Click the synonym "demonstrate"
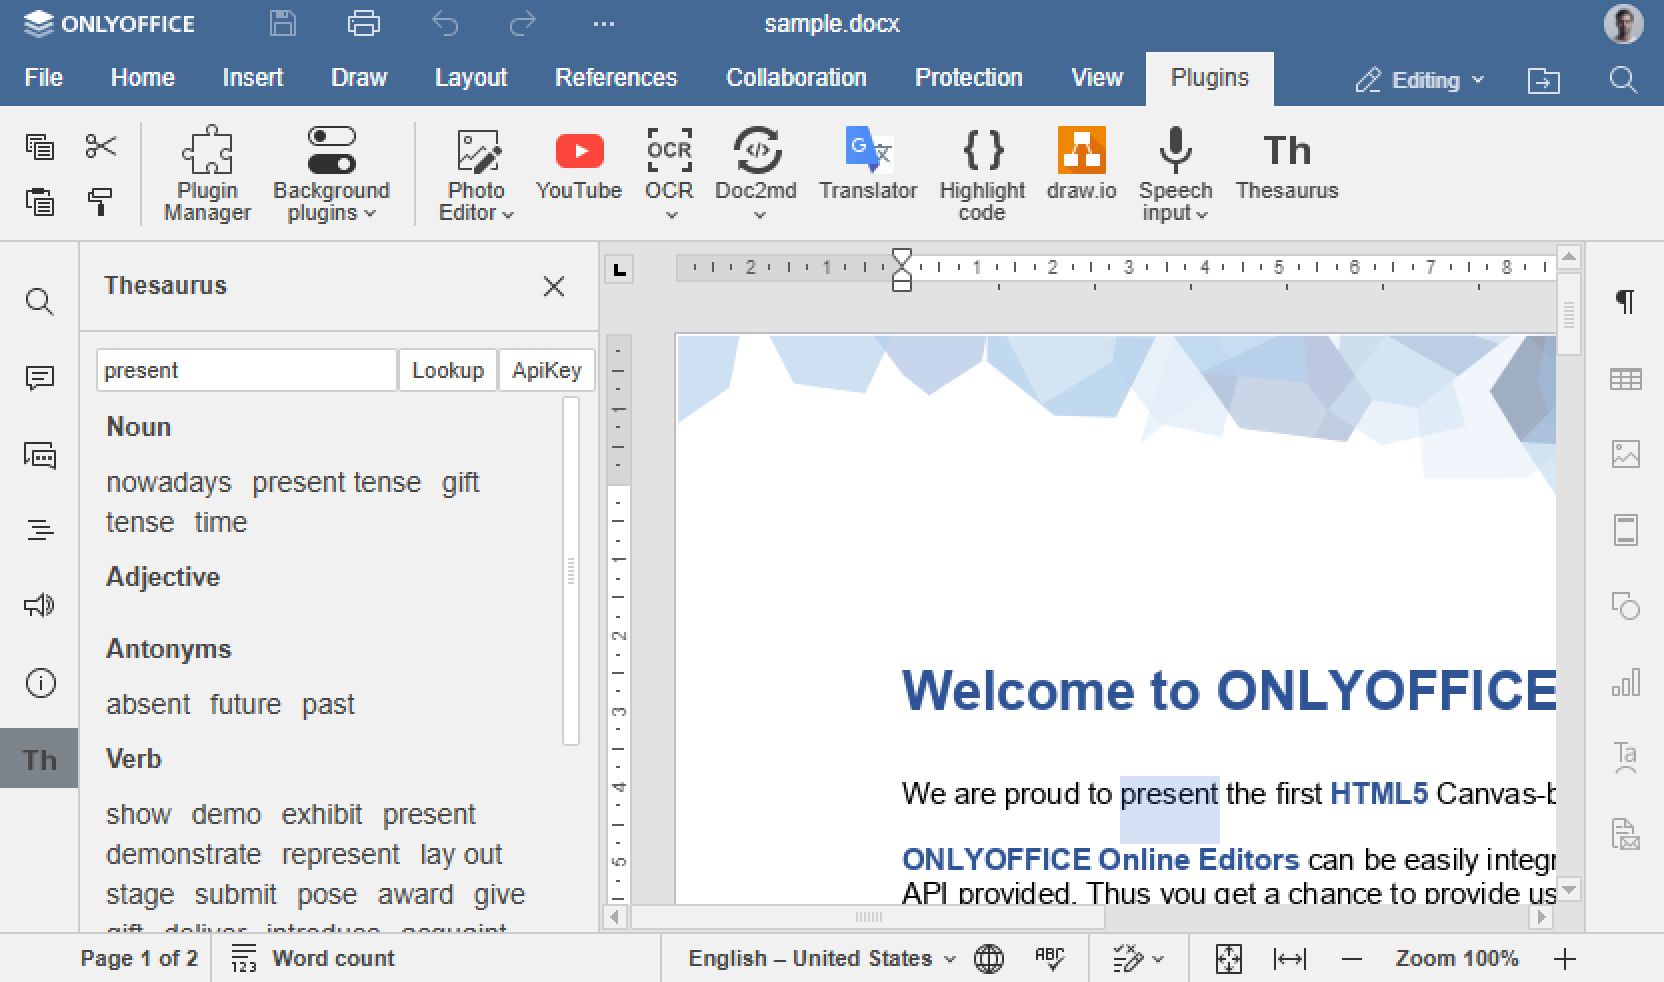 pyautogui.click(x=183, y=854)
